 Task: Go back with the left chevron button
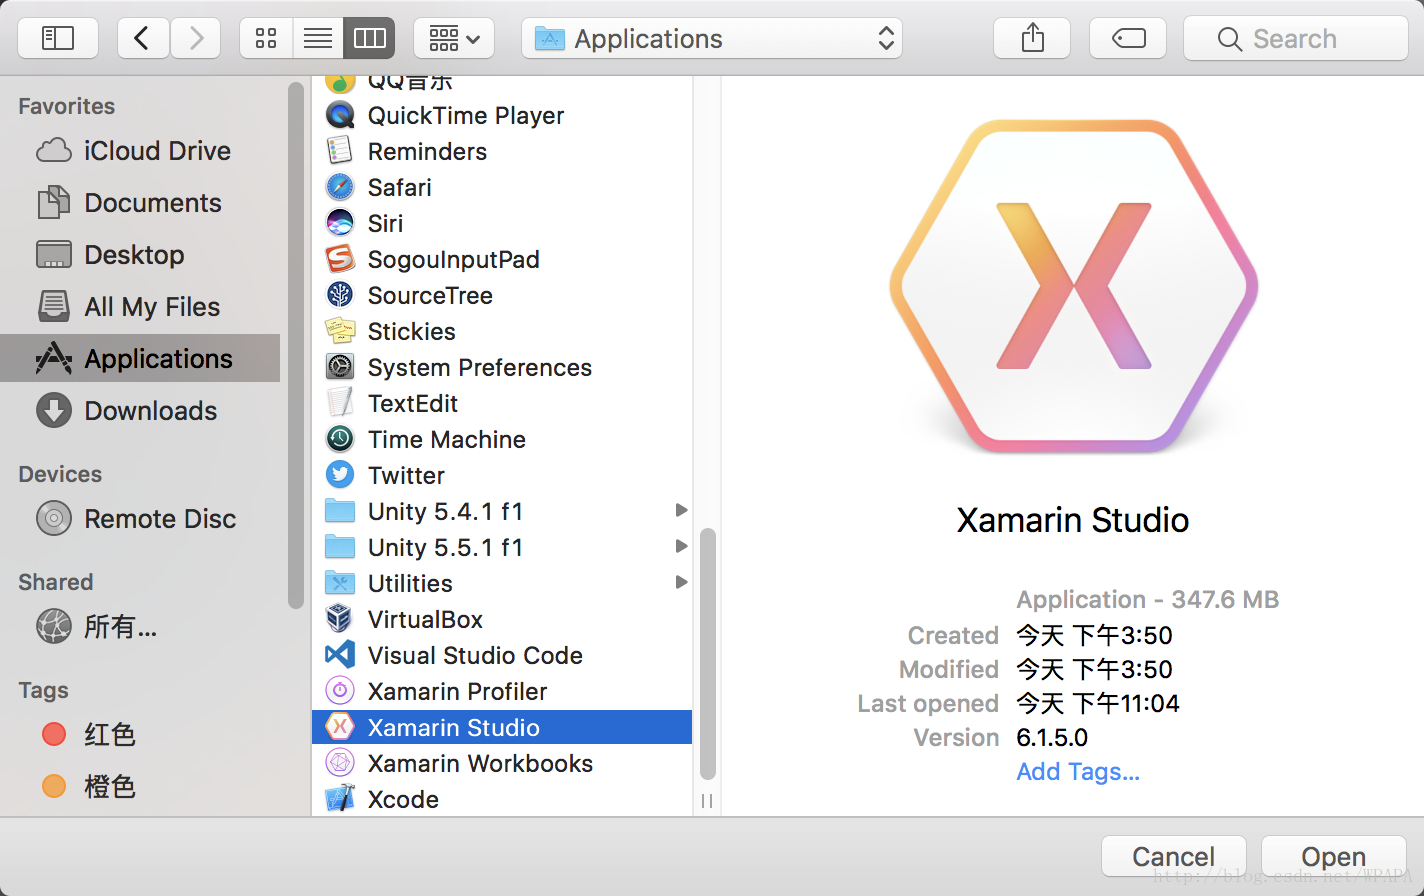(x=143, y=39)
